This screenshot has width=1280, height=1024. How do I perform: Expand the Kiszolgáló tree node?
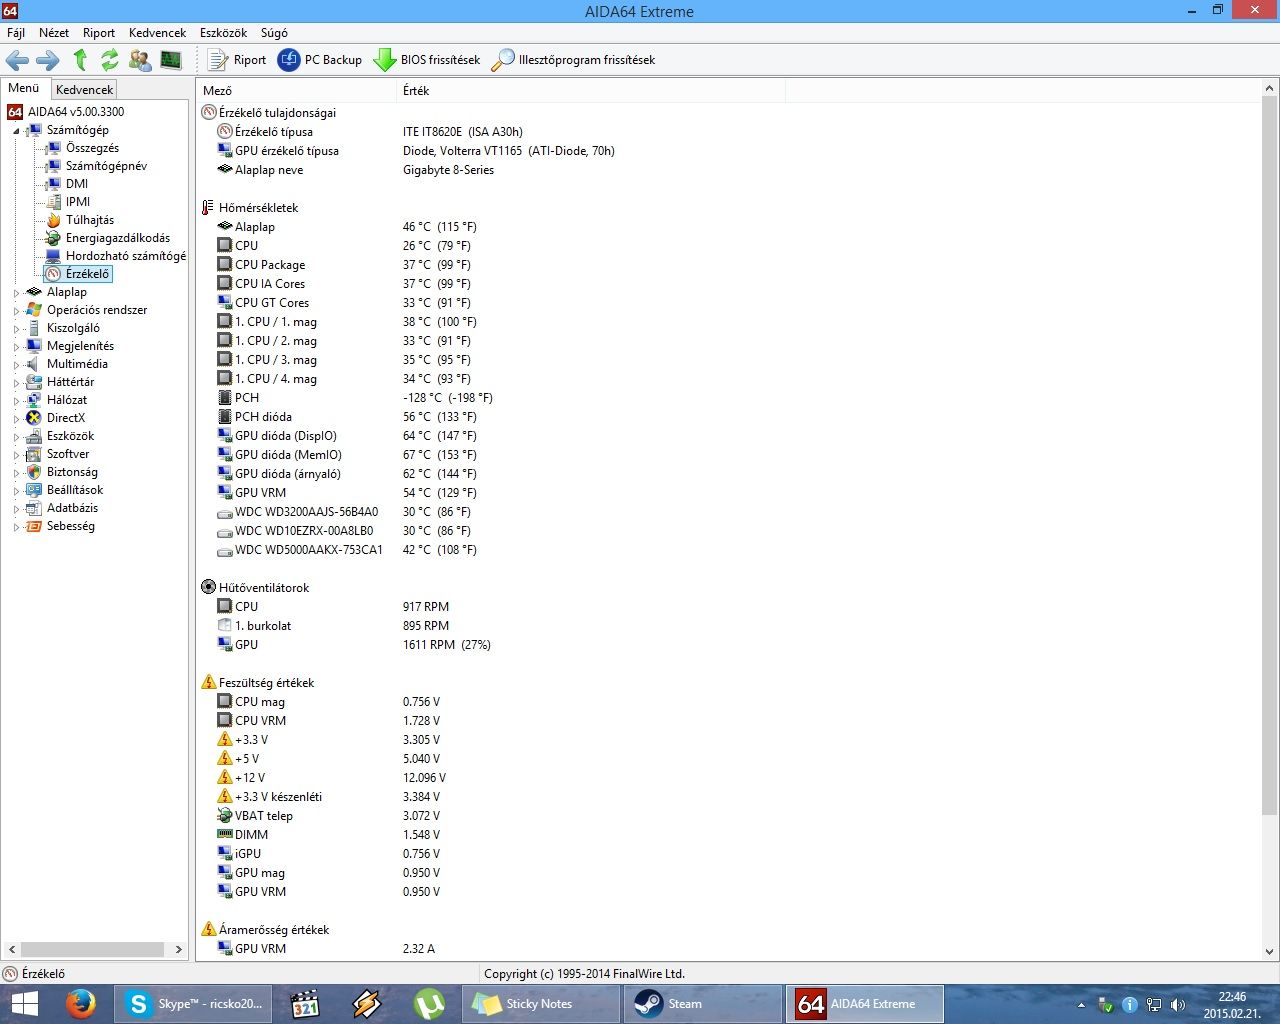pos(16,329)
